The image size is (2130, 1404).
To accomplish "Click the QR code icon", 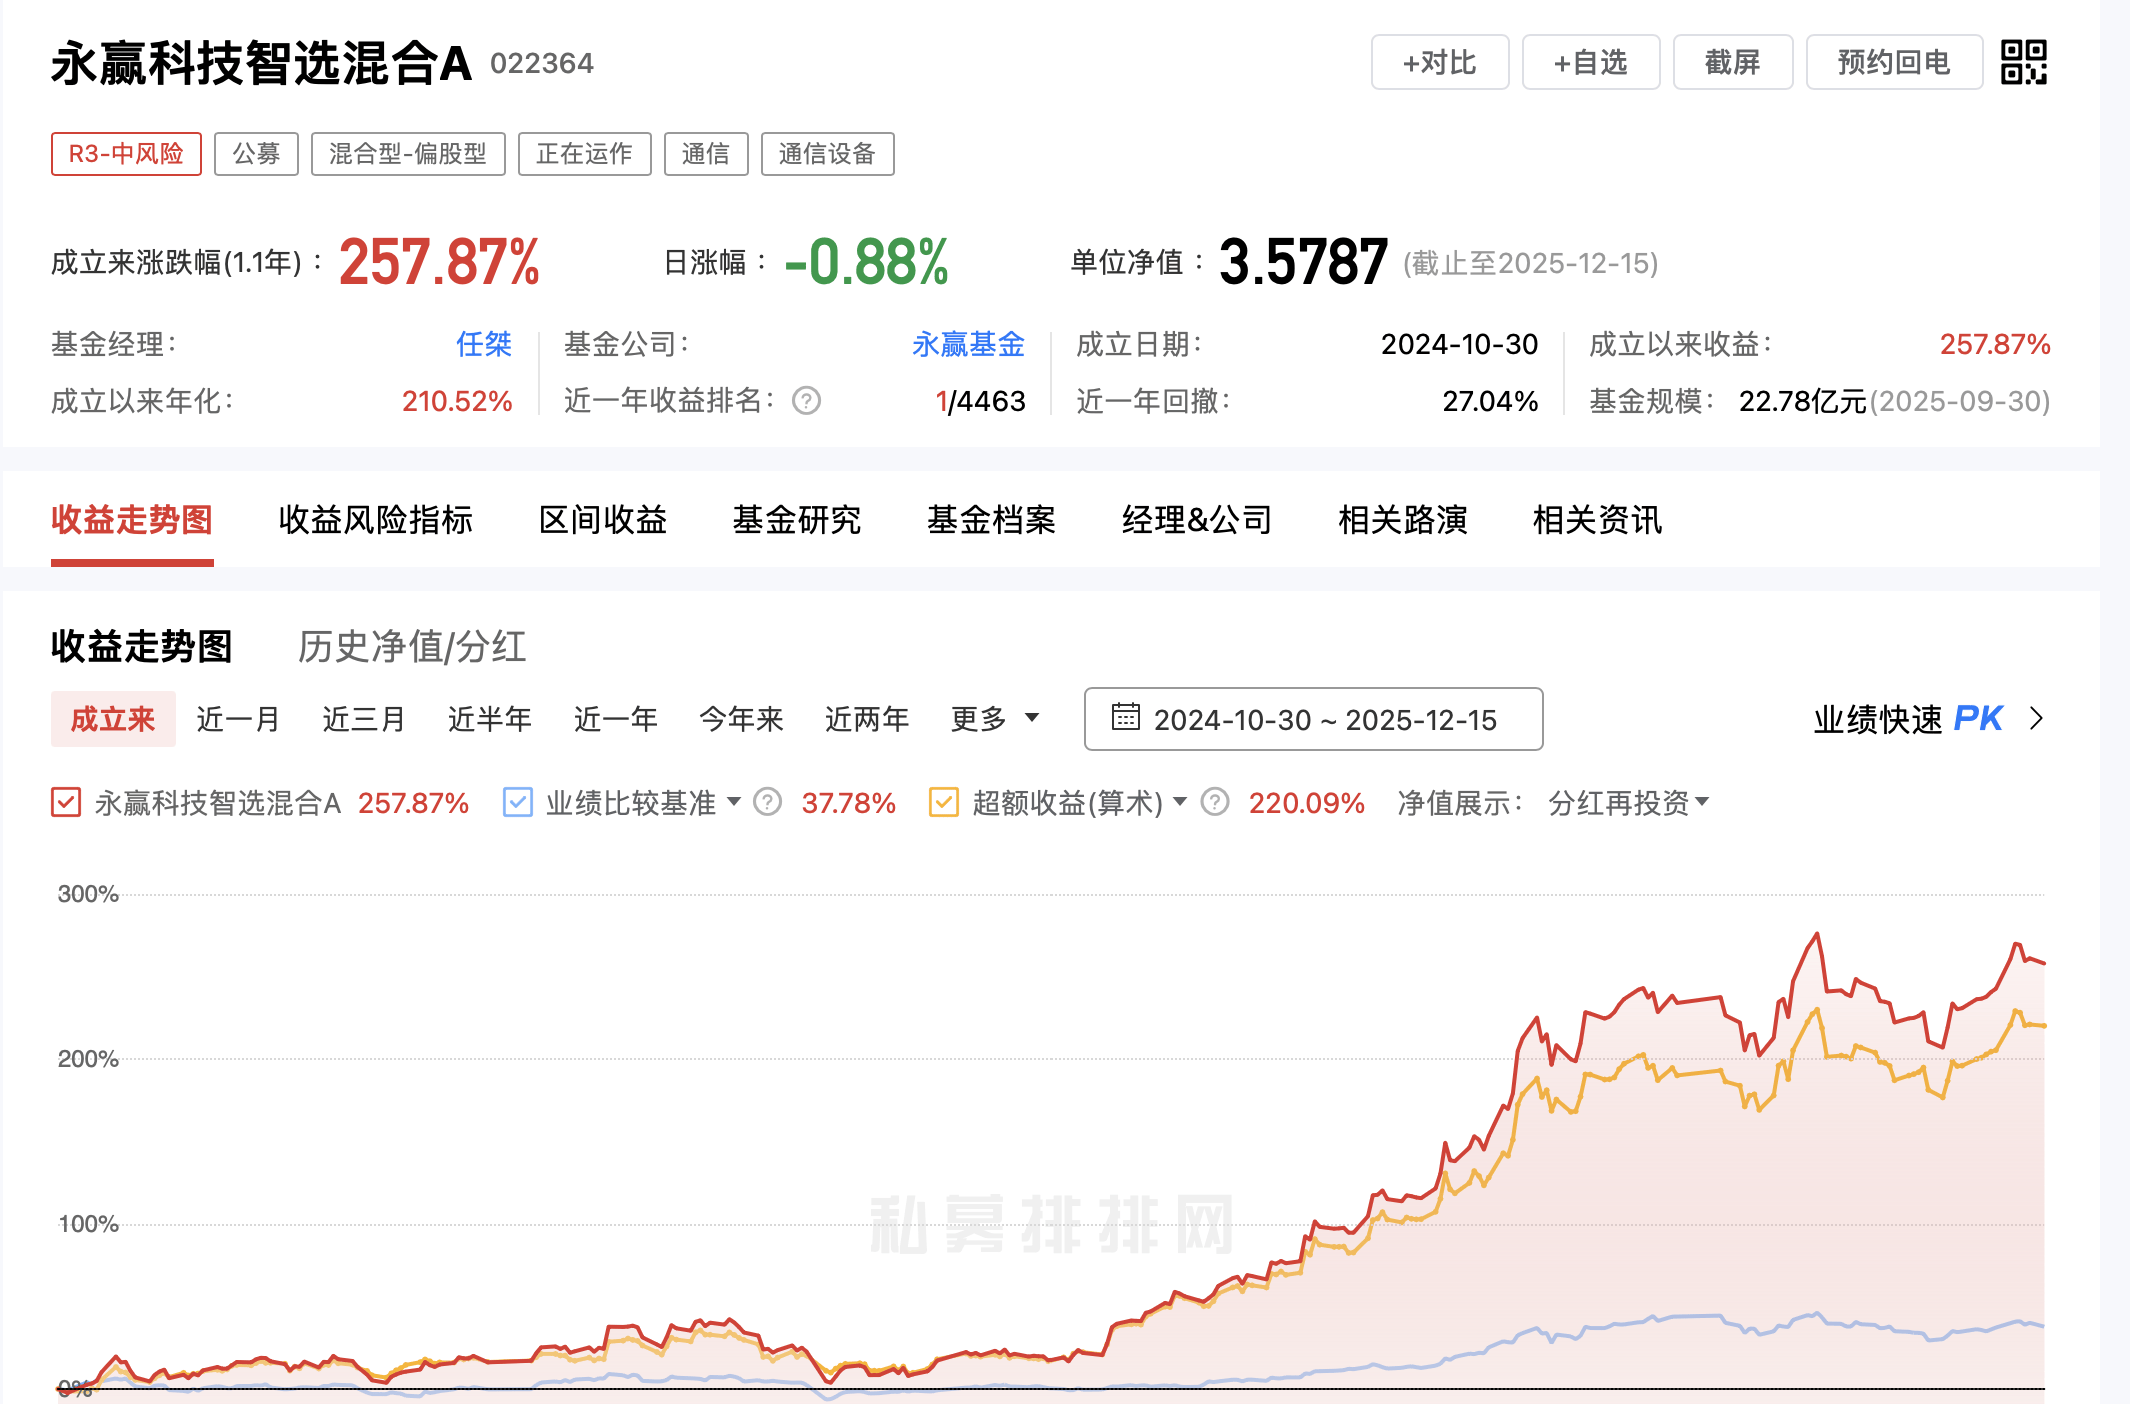I will point(2023,62).
